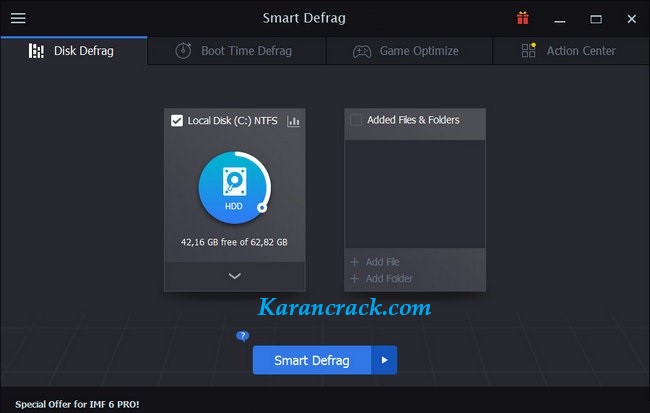The height and width of the screenshot is (413, 650).
Task: Start the Smart Defrag button
Action: click(312, 360)
